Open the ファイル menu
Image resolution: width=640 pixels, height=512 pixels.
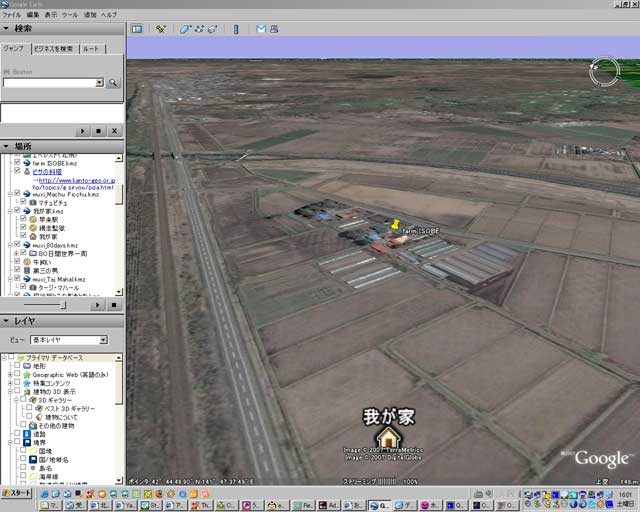click(x=12, y=15)
